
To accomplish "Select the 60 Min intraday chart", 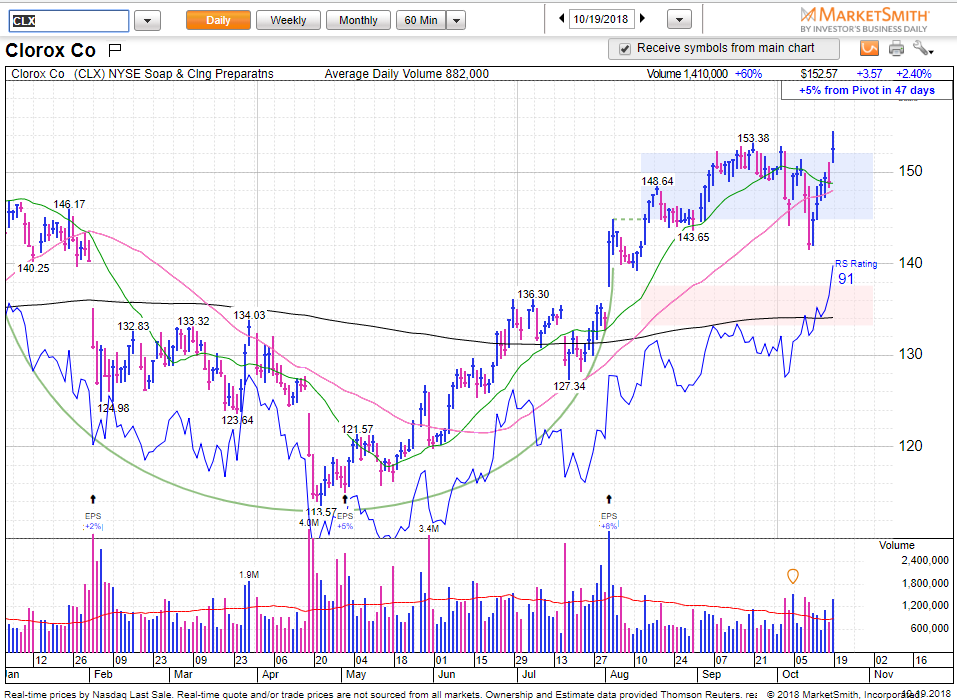I will click(x=421, y=20).
